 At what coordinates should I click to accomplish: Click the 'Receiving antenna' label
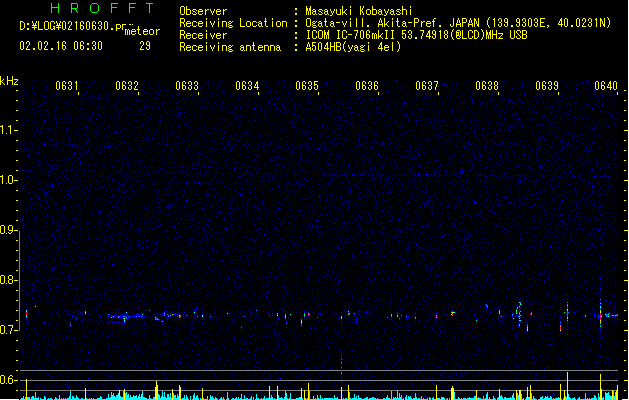click(230, 47)
